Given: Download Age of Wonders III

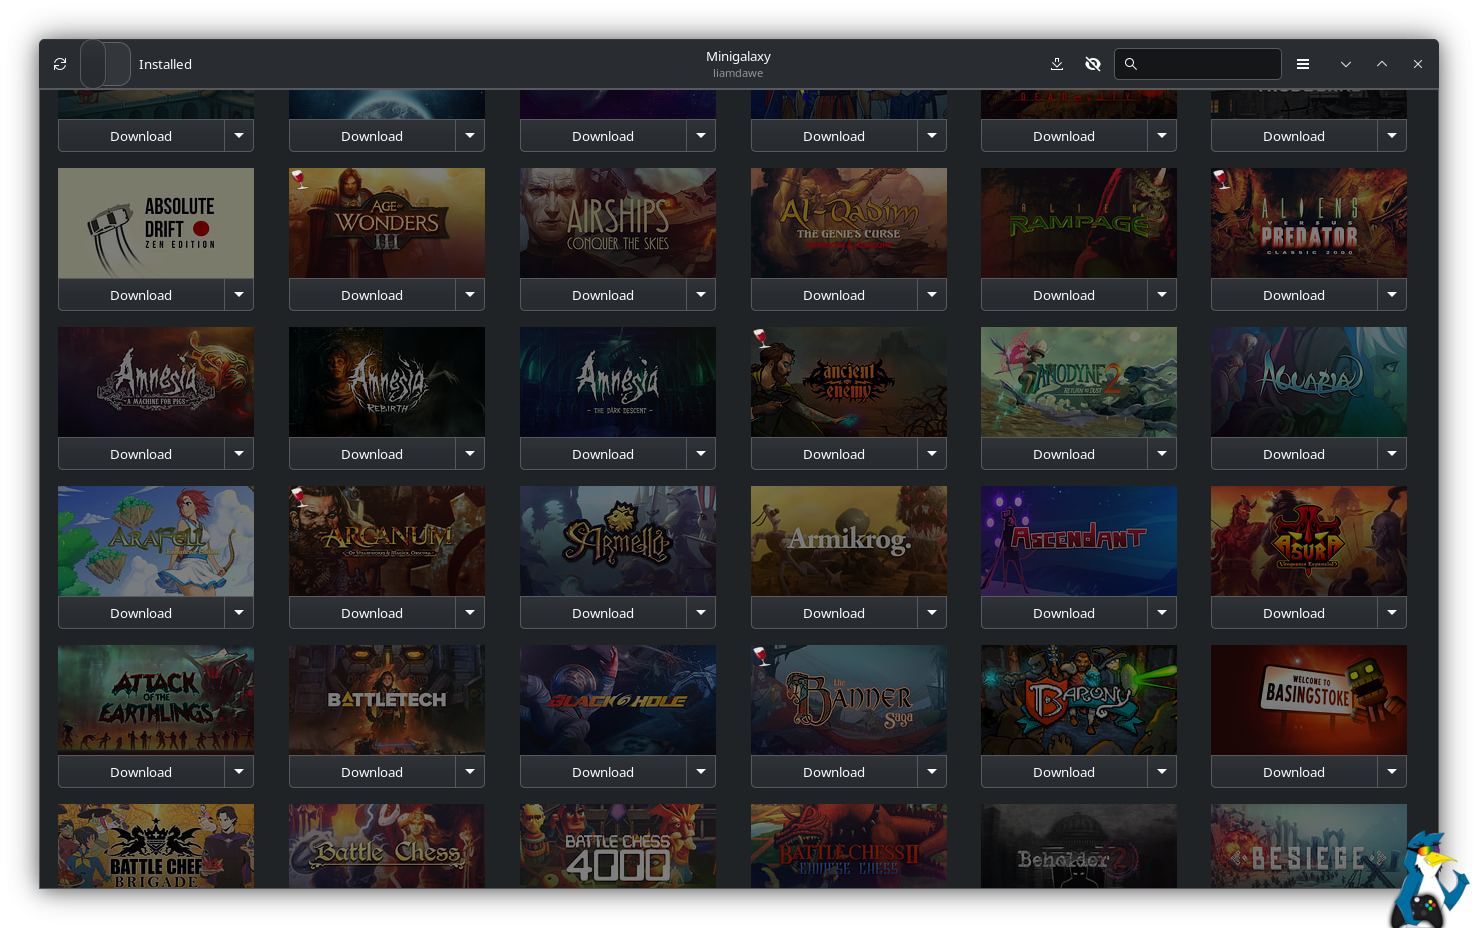Looking at the screenshot, I should pyautogui.click(x=372, y=295).
